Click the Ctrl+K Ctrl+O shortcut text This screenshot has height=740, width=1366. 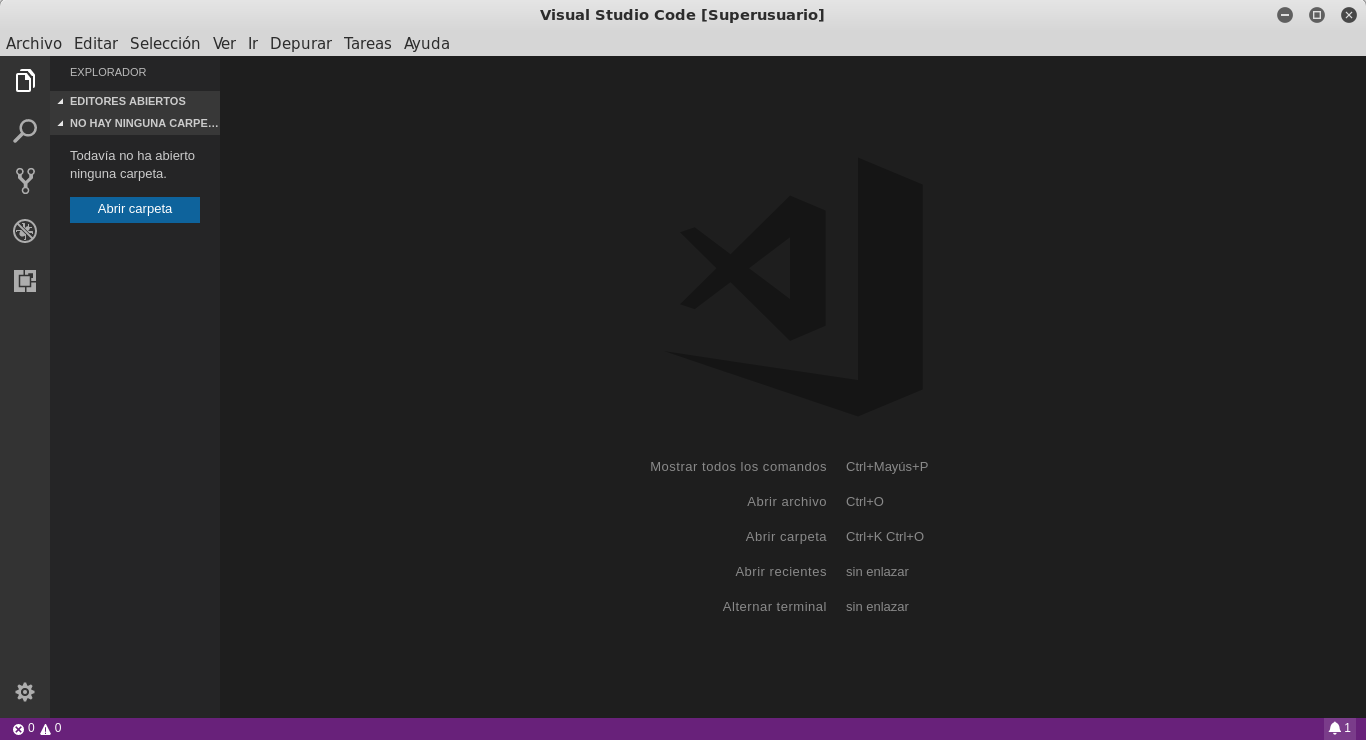click(x=885, y=537)
